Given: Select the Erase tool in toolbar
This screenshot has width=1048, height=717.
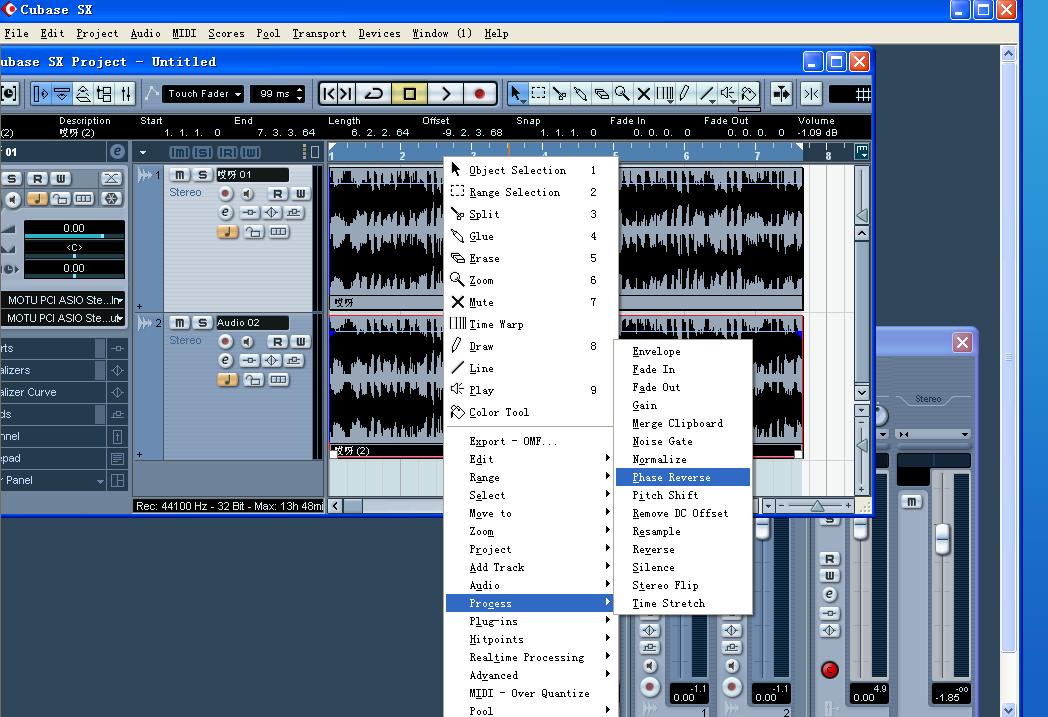Looking at the screenshot, I should pyautogui.click(x=602, y=94).
